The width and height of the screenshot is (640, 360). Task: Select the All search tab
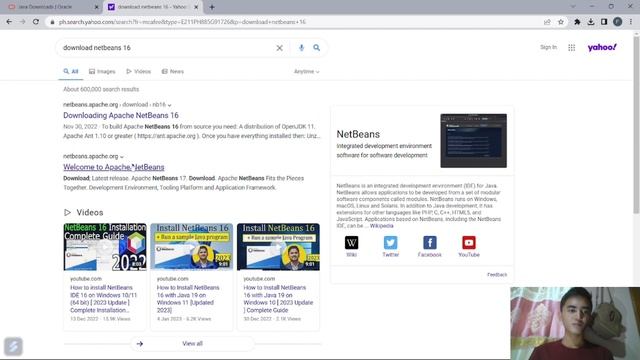(x=71, y=71)
